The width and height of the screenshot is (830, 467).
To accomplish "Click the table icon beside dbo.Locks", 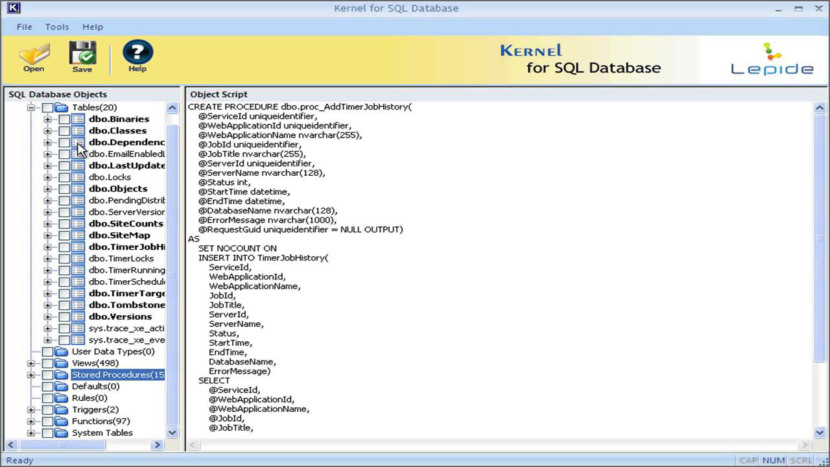I will click(x=78, y=177).
